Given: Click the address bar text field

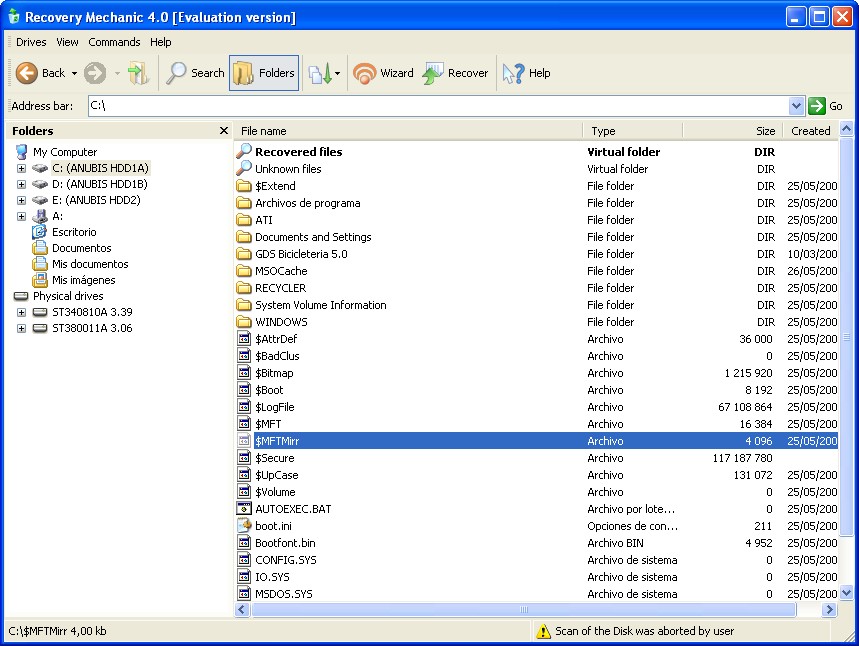Looking at the screenshot, I should [x=438, y=106].
